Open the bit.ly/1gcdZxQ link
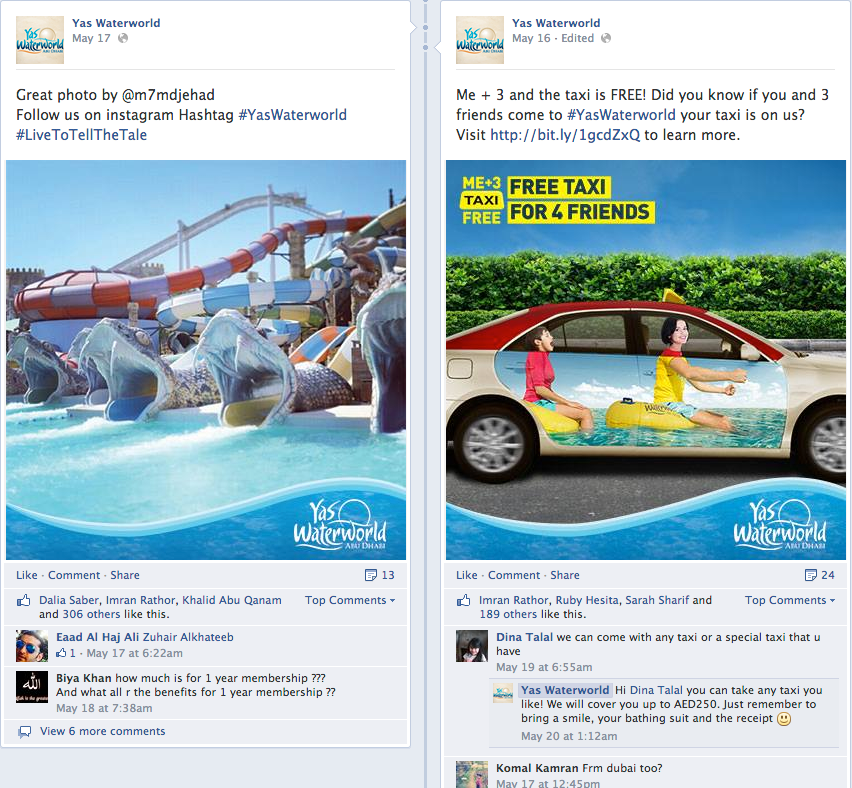This screenshot has height=788, width=852. point(565,135)
